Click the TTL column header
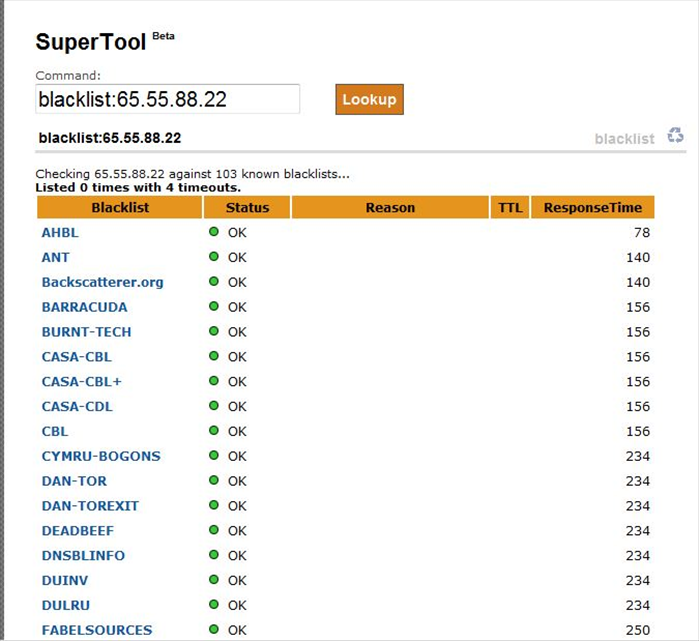This screenshot has height=641, width=699. coord(510,207)
